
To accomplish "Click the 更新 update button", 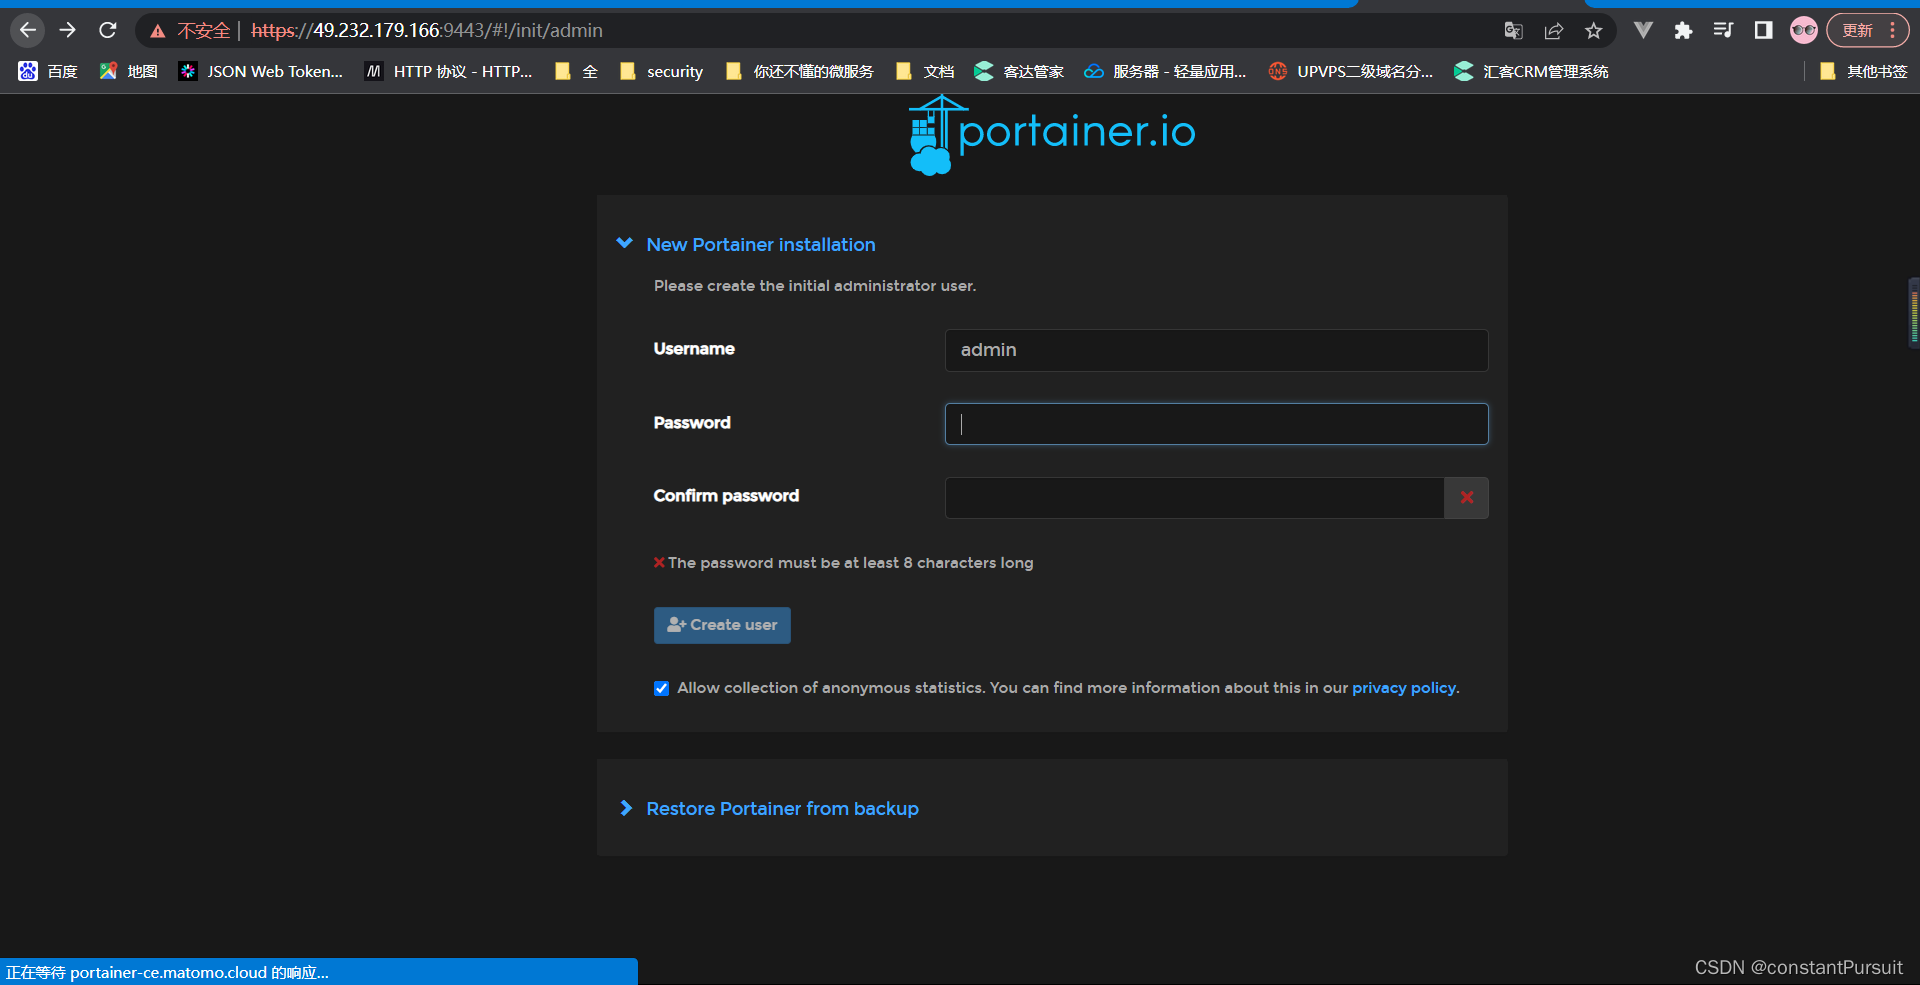I will click(x=1858, y=31).
